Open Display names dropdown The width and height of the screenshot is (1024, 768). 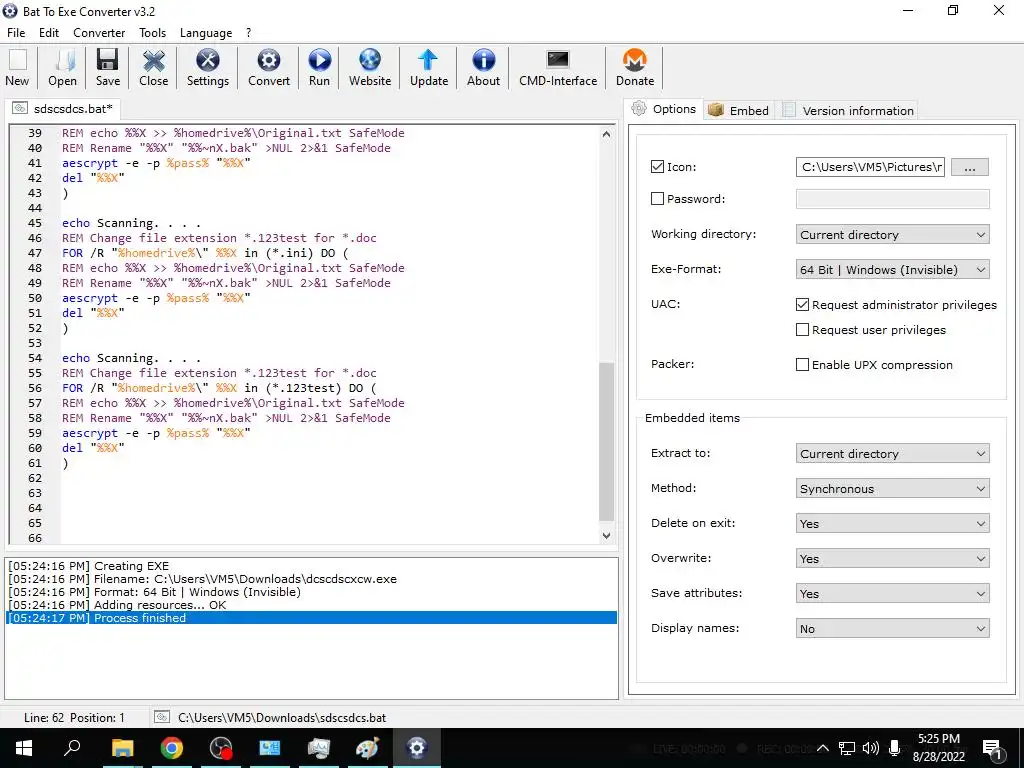pyautogui.click(x=892, y=629)
